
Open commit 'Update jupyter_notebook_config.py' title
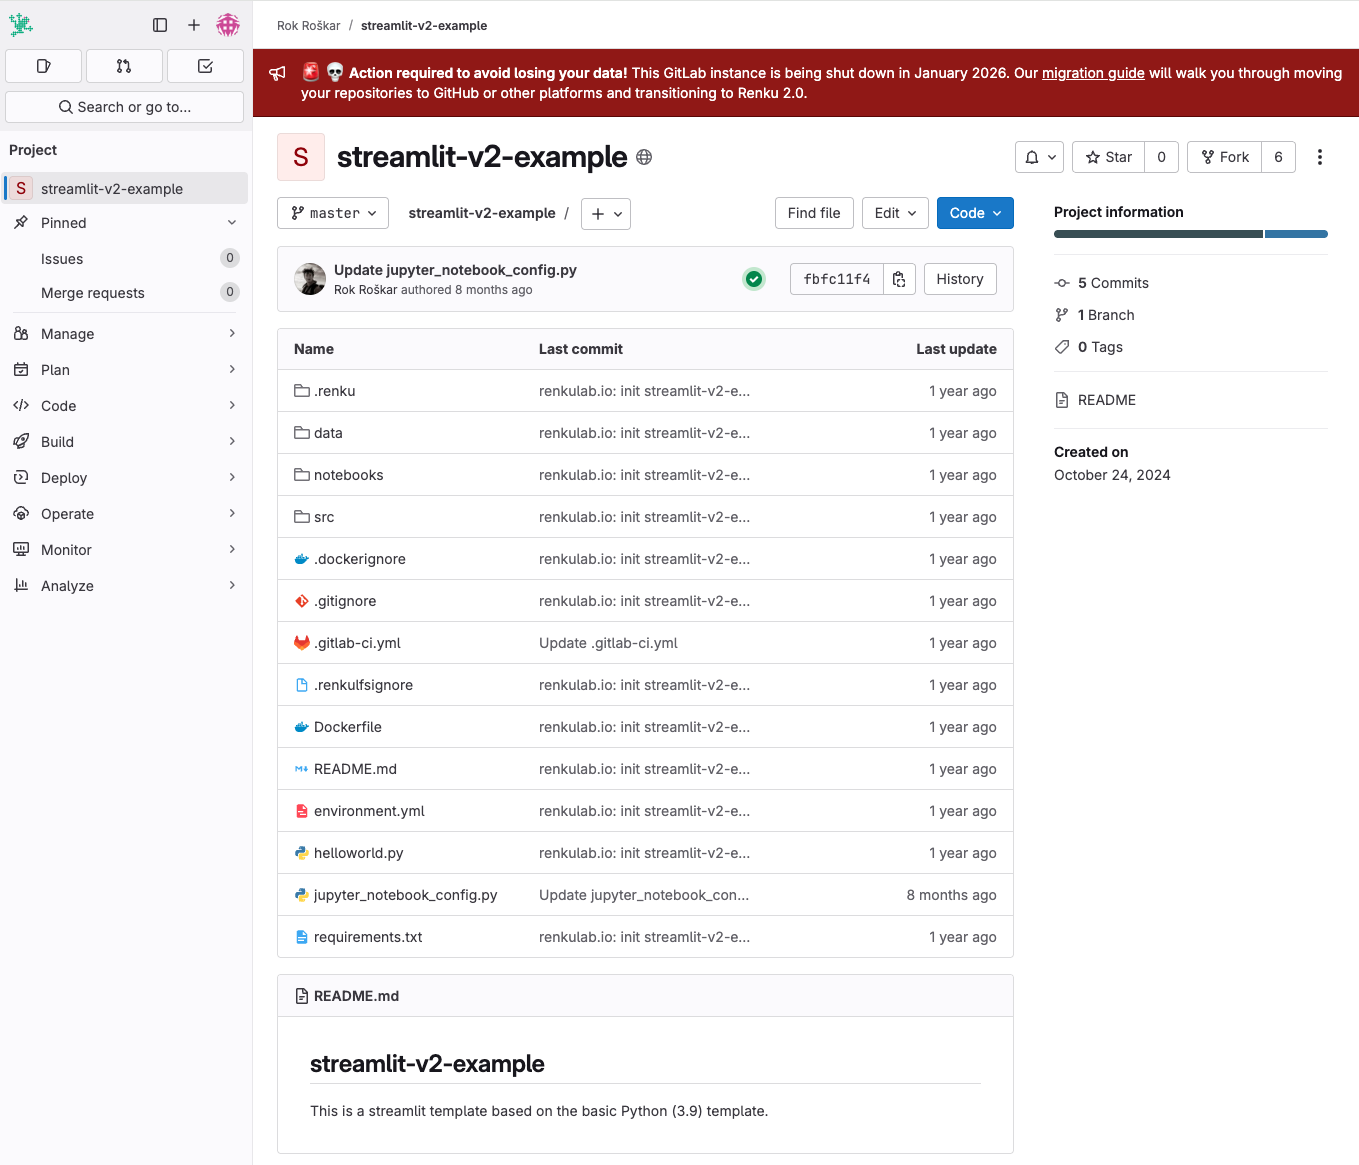tap(455, 270)
